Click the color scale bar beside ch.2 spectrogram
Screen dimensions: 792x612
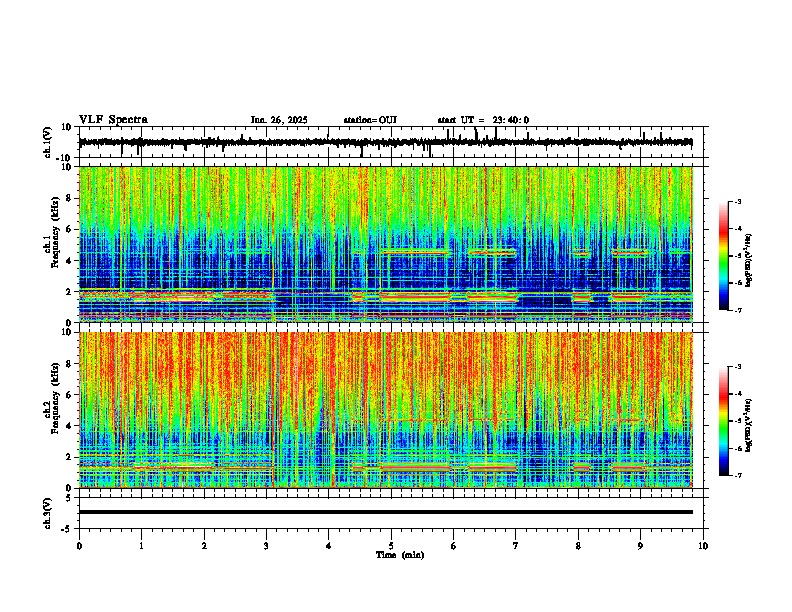click(724, 421)
